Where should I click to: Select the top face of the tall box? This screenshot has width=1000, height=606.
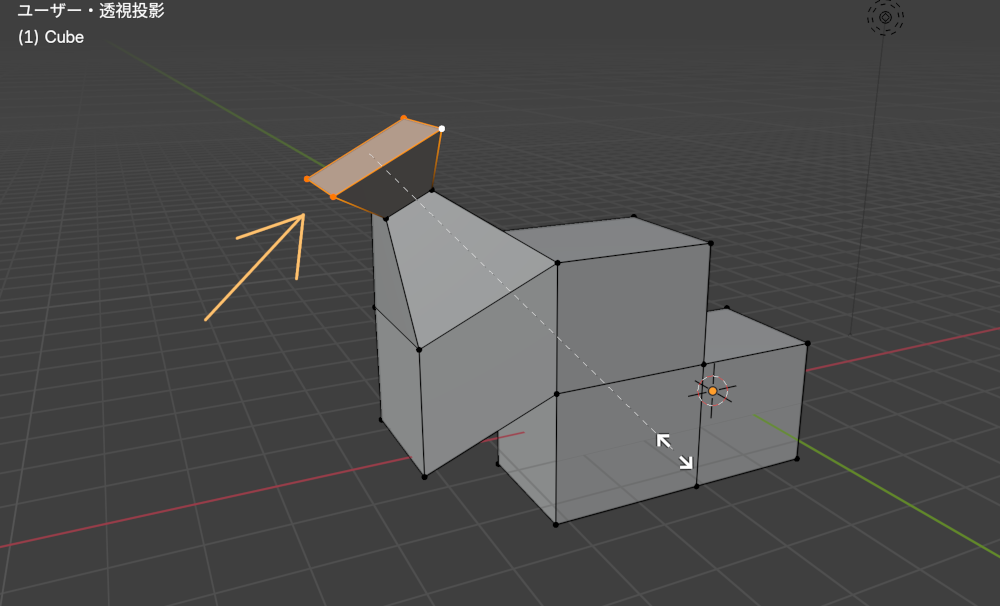606,239
